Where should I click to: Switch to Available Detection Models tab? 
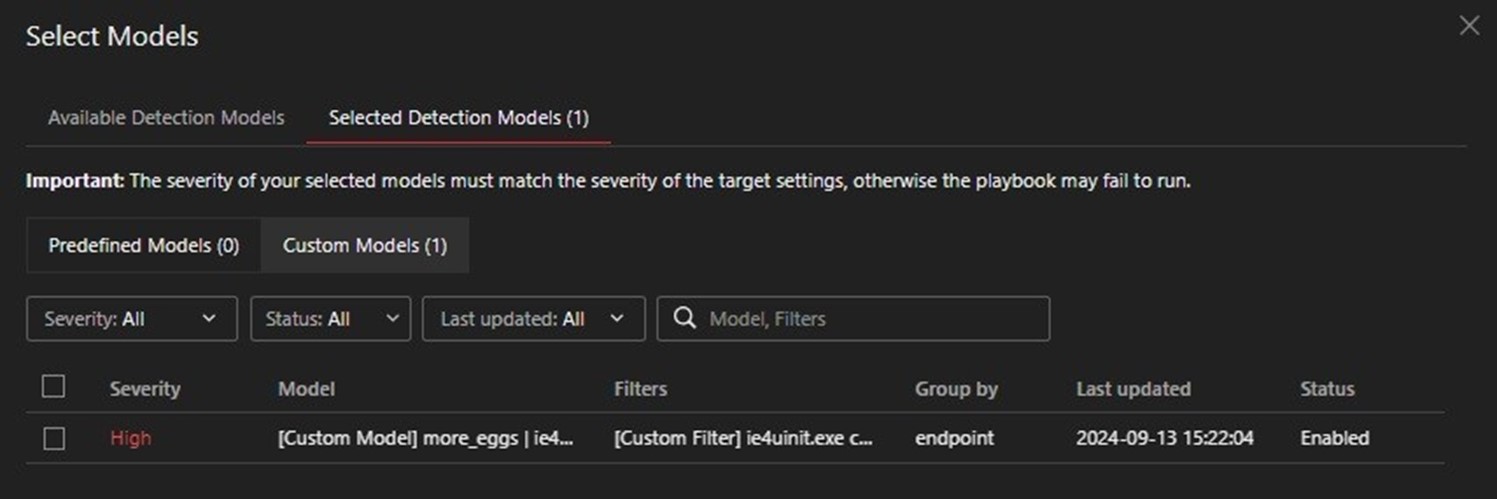pos(166,118)
